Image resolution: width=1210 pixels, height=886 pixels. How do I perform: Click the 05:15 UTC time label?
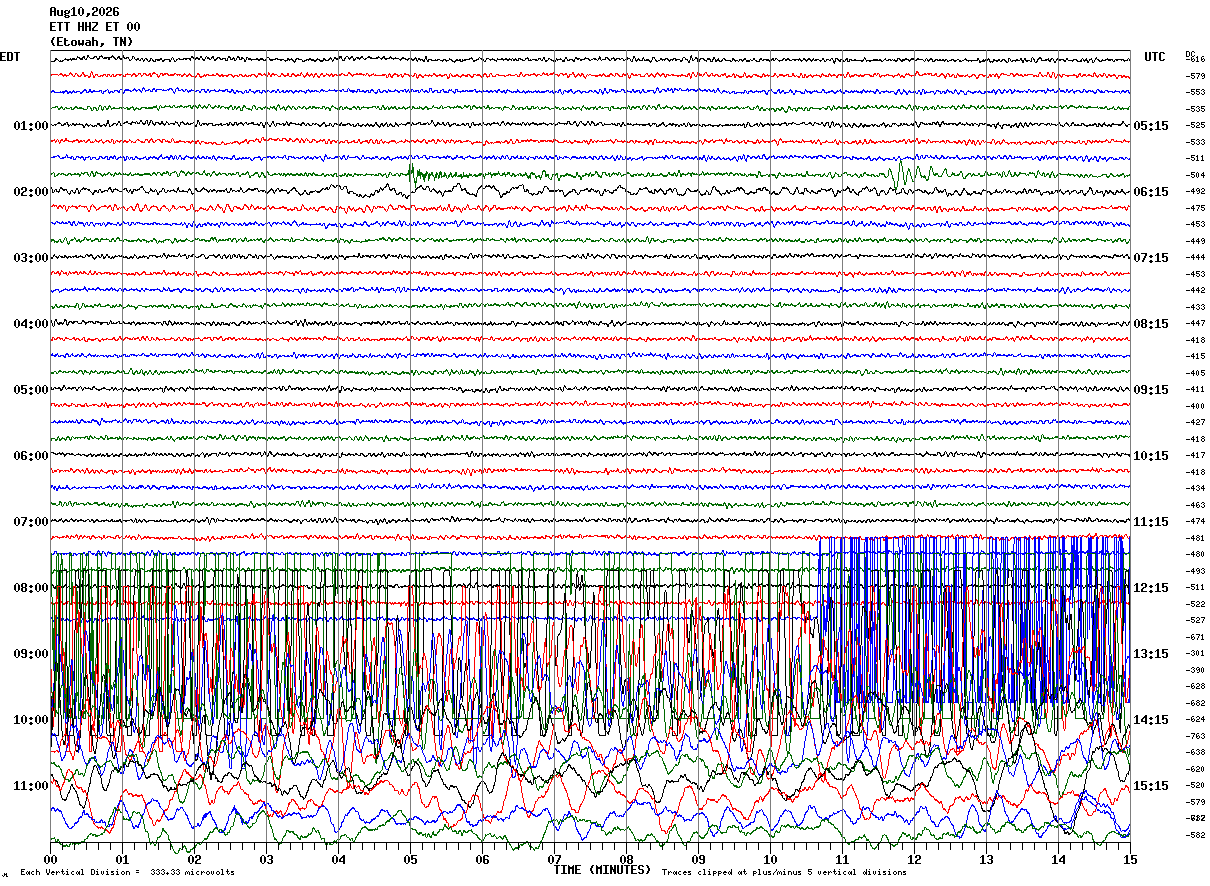click(1150, 126)
